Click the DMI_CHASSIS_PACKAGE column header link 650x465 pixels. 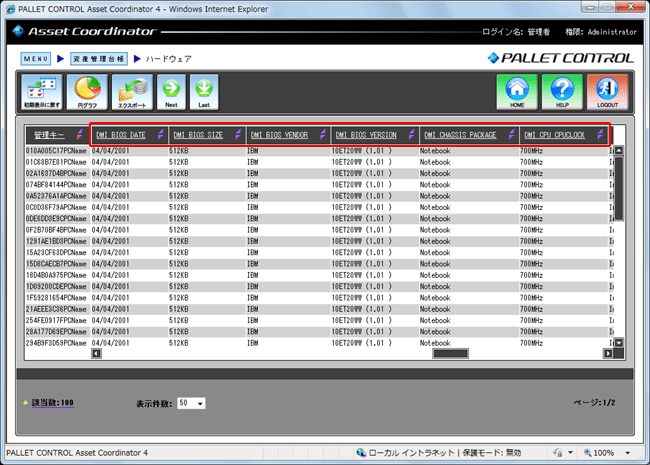(460, 135)
